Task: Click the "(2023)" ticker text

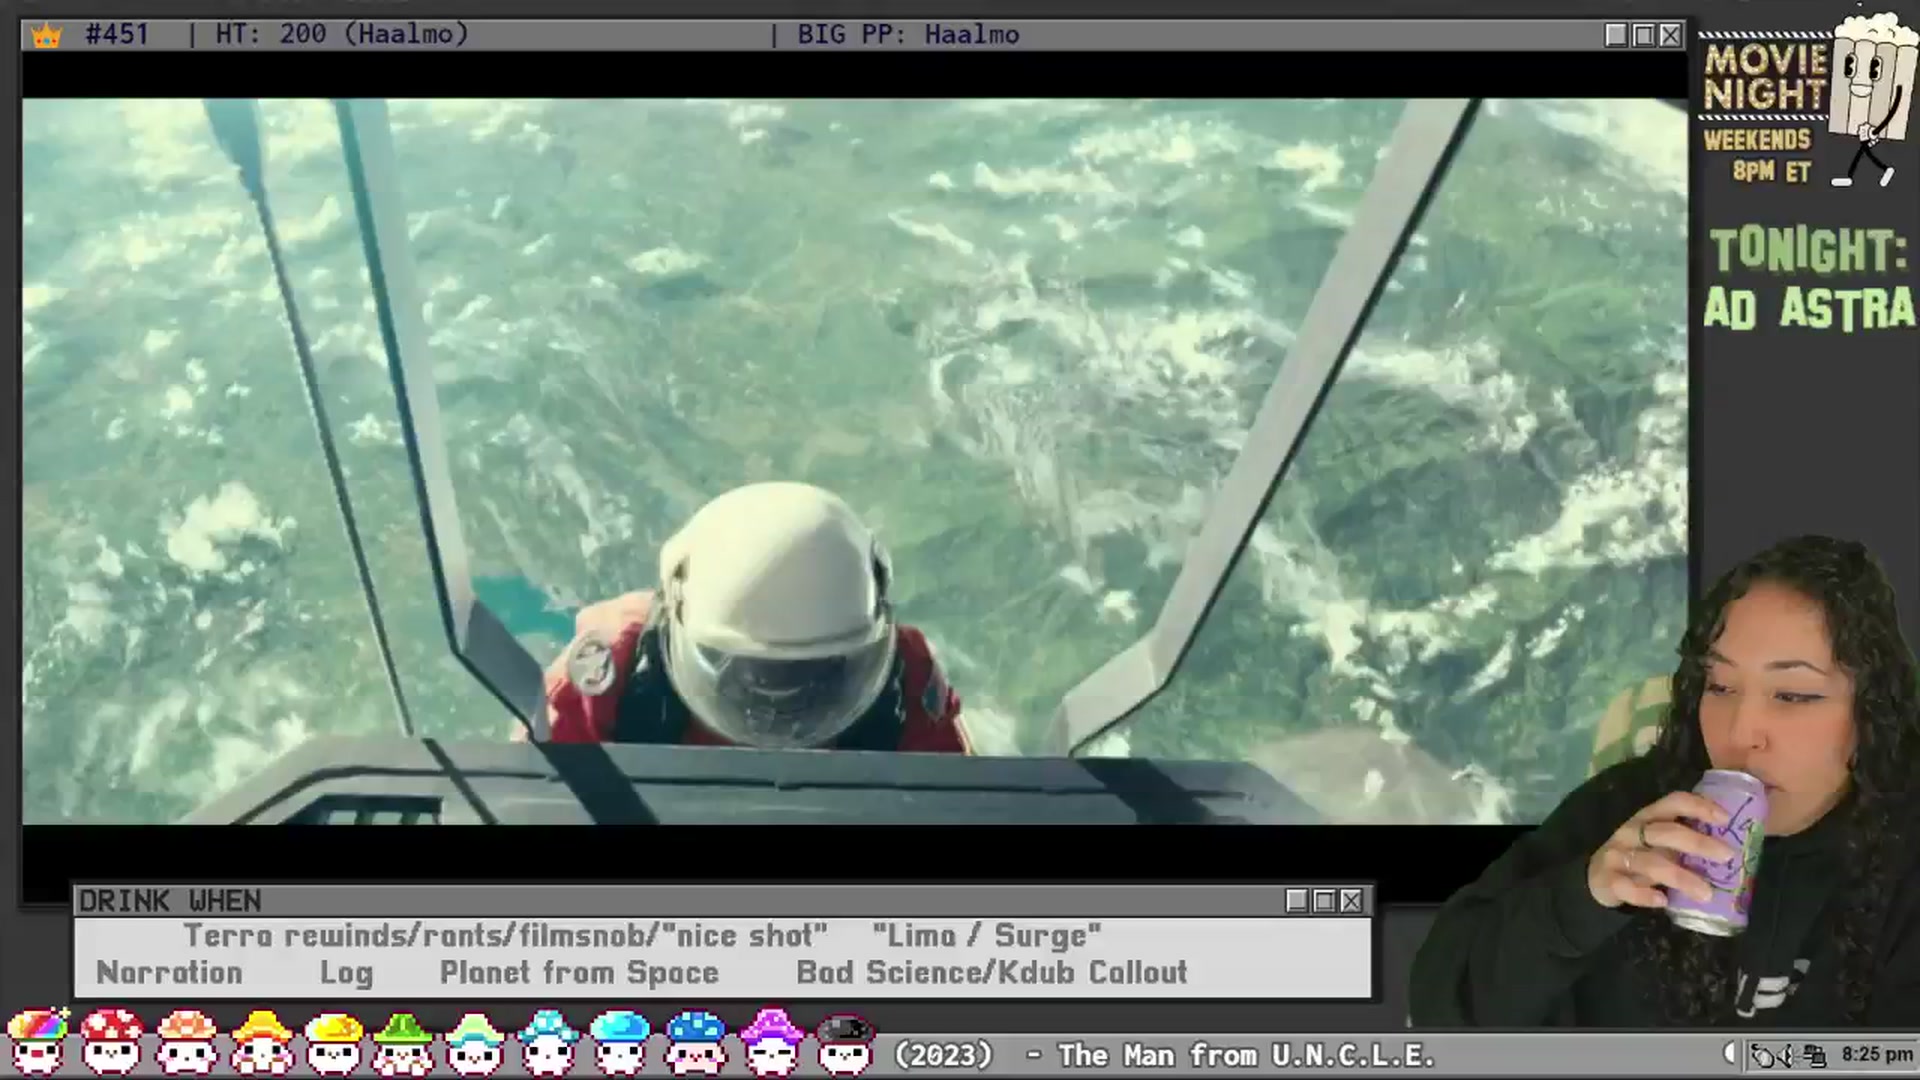Action: coord(943,1055)
